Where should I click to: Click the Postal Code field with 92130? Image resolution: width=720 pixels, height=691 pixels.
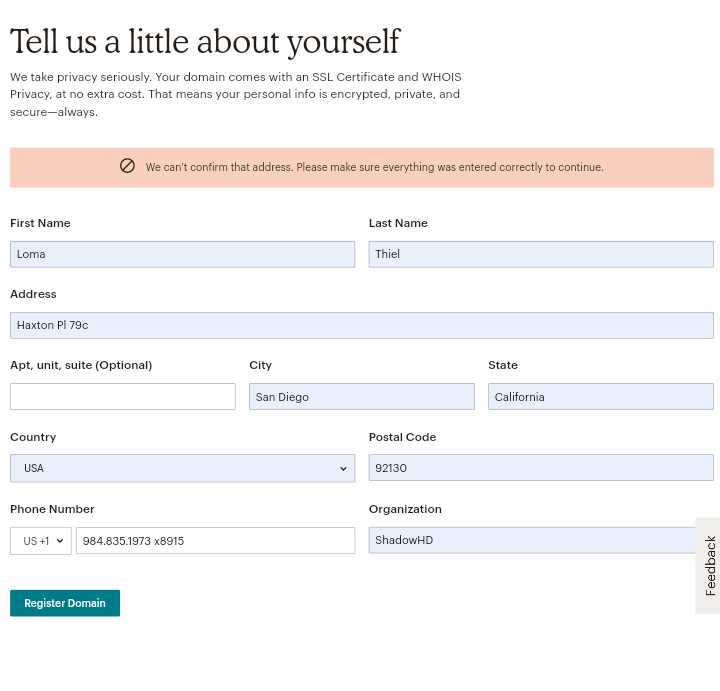click(540, 468)
